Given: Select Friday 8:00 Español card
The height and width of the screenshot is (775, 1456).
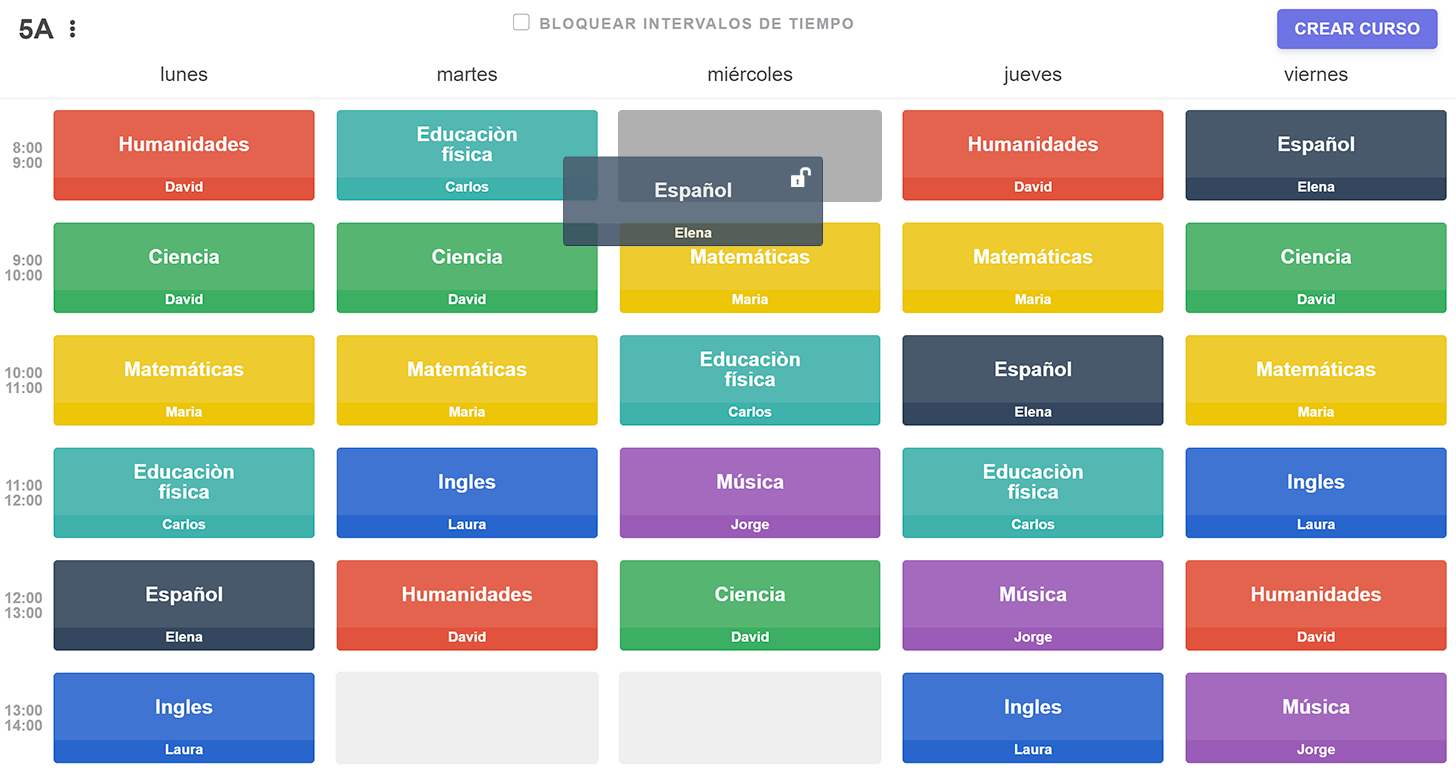Looking at the screenshot, I should [1315, 154].
